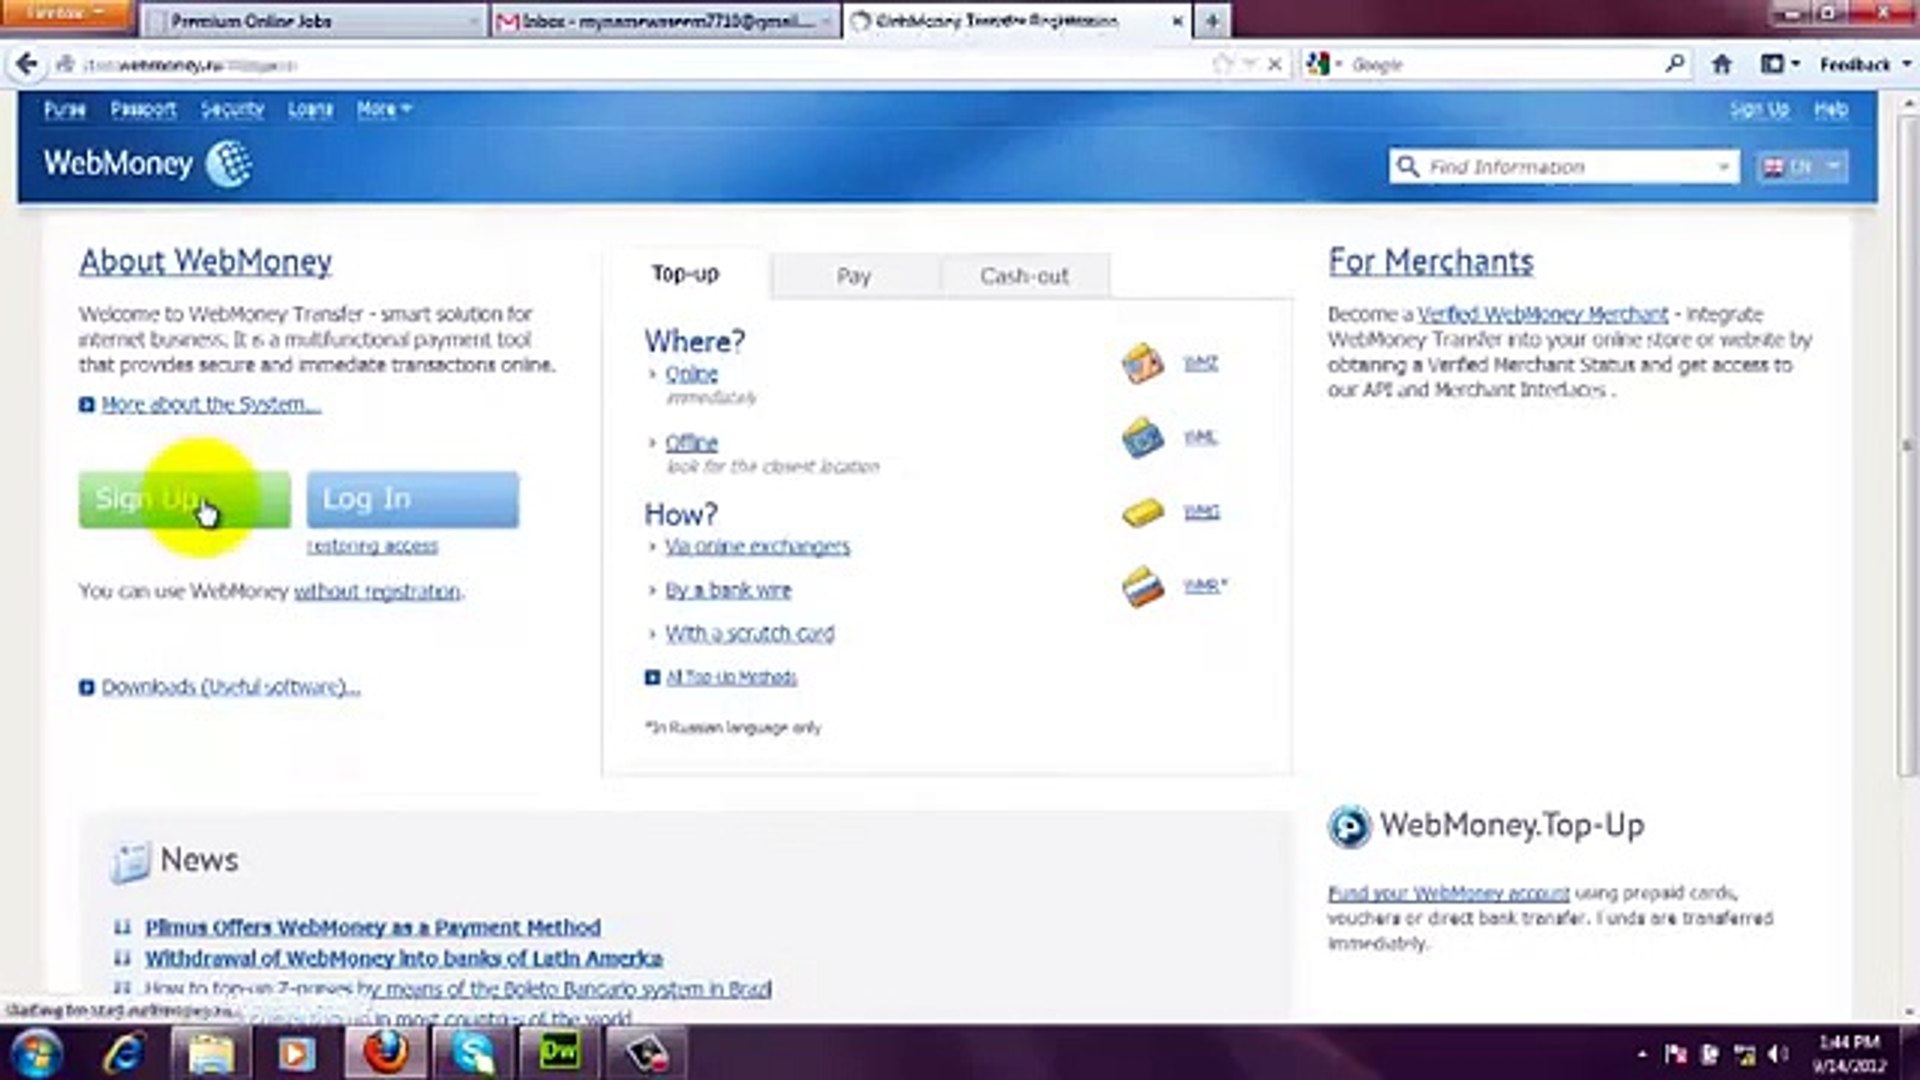Screen dimensions: 1920x1080
Task: Click the green Sign Up button
Action: coord(183,498)
